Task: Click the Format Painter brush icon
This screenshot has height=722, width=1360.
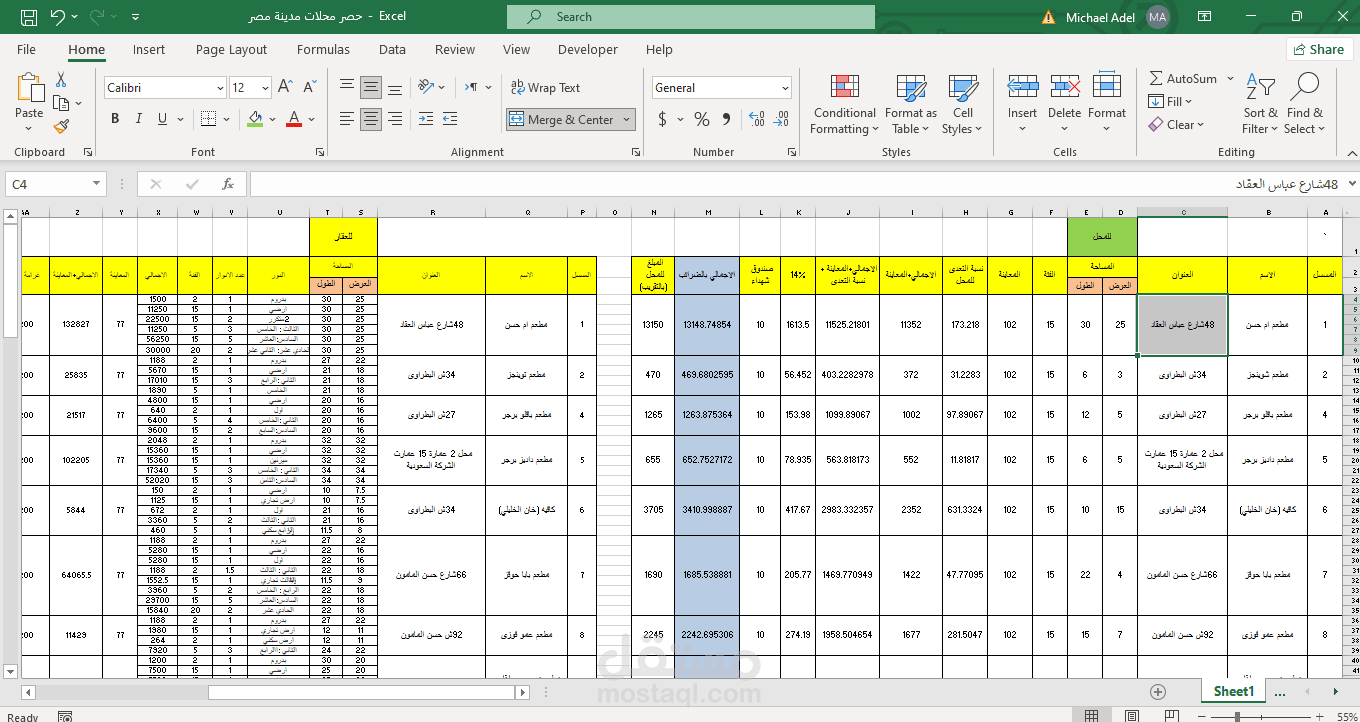Action: (61, 127)
